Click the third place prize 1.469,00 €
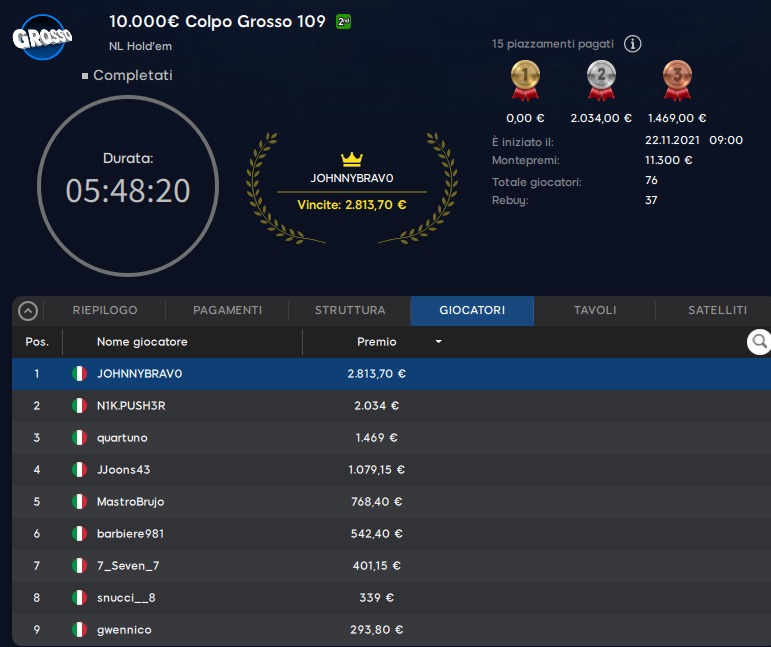The height and width of the screenshot is (647, 771). (x=677, y=118)
